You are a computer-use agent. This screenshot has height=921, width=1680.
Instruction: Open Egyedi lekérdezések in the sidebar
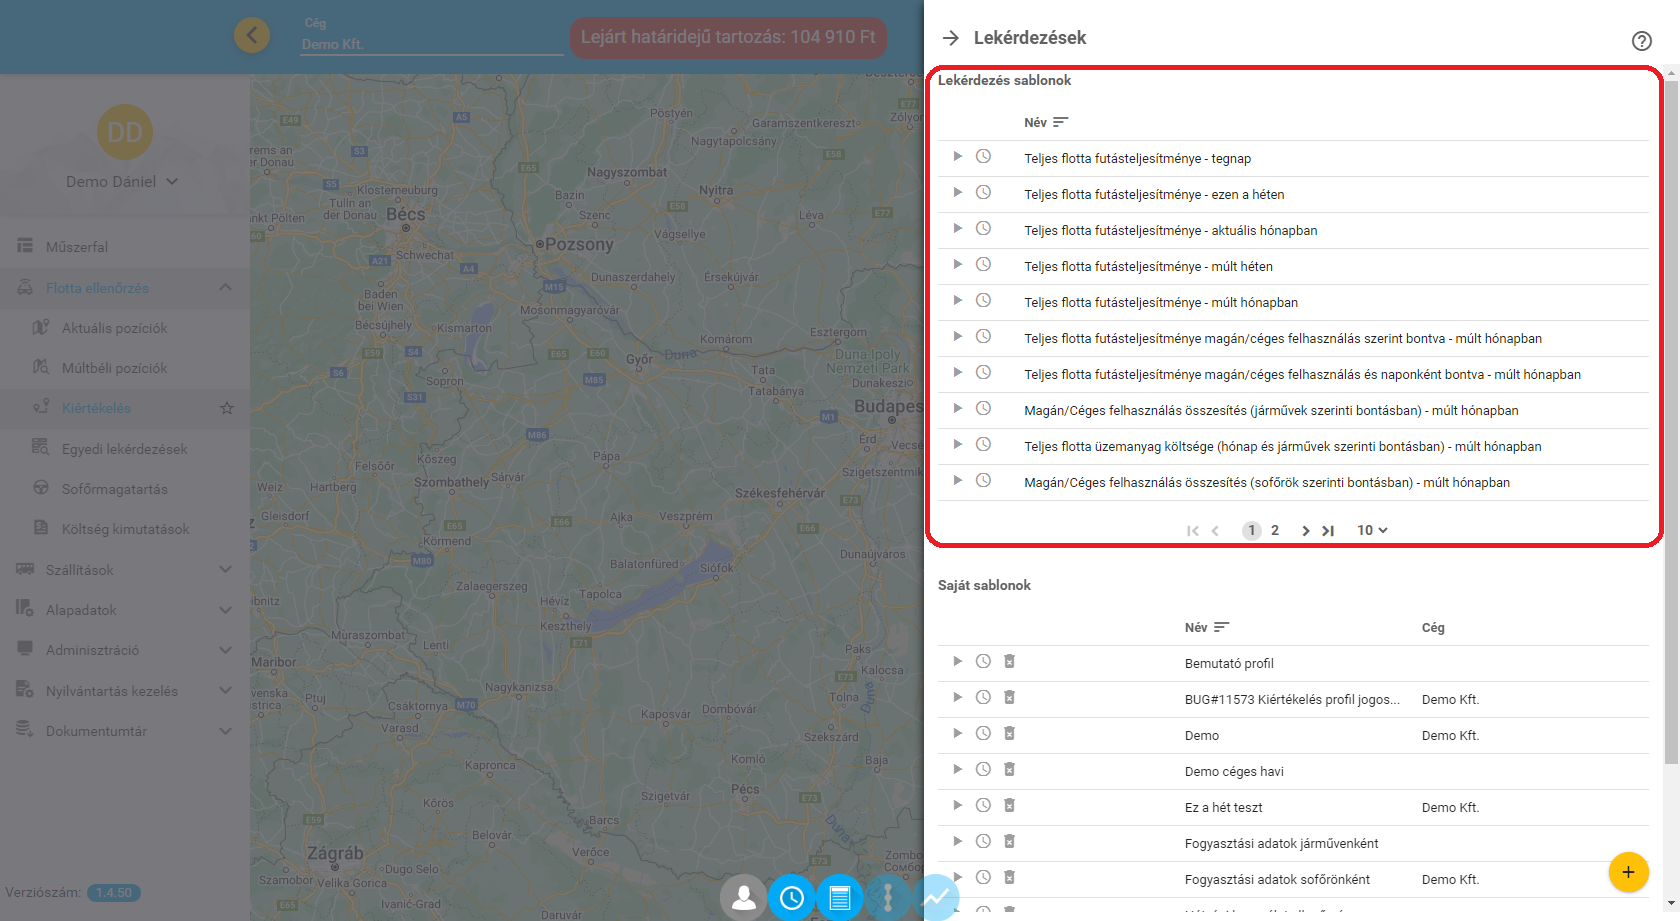pos(124,449)
